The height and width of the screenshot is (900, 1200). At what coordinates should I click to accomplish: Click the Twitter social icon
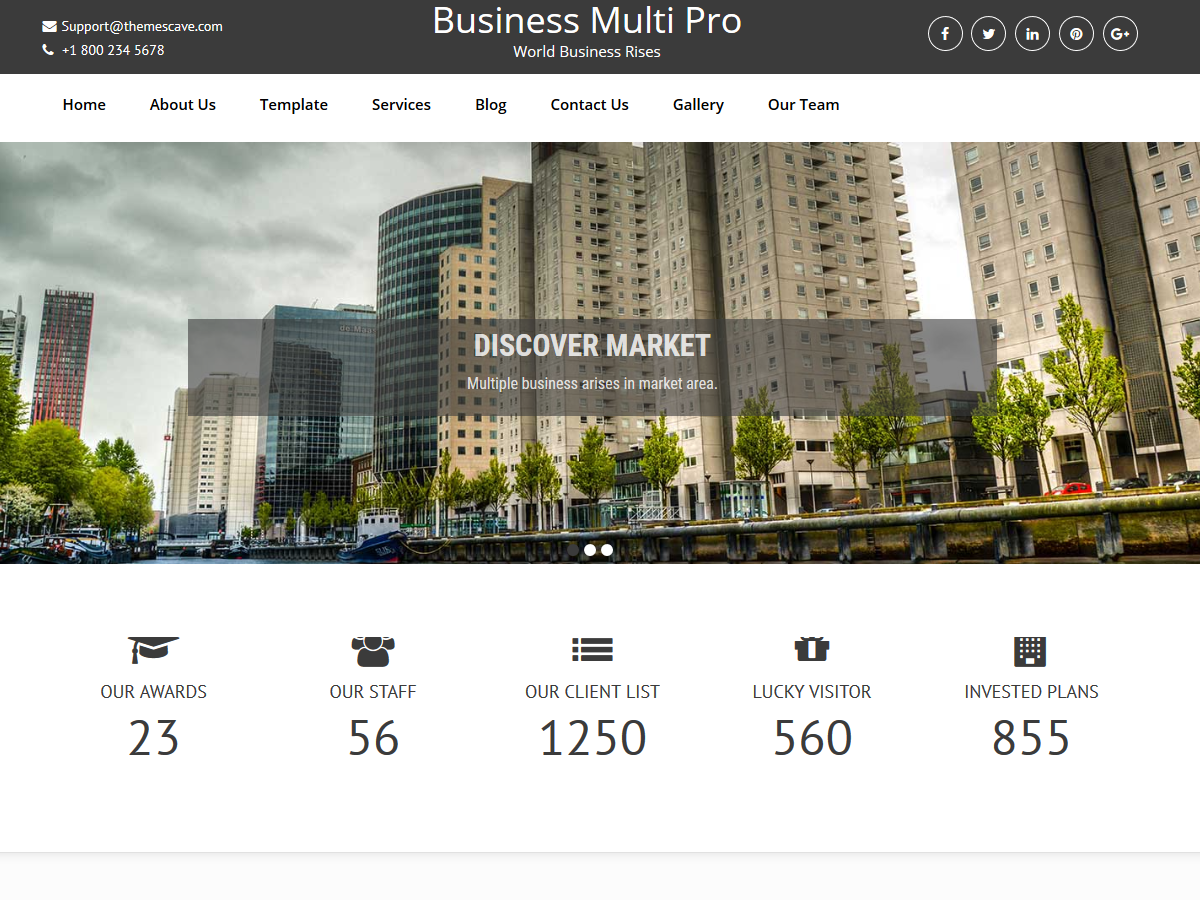point(988,33)
